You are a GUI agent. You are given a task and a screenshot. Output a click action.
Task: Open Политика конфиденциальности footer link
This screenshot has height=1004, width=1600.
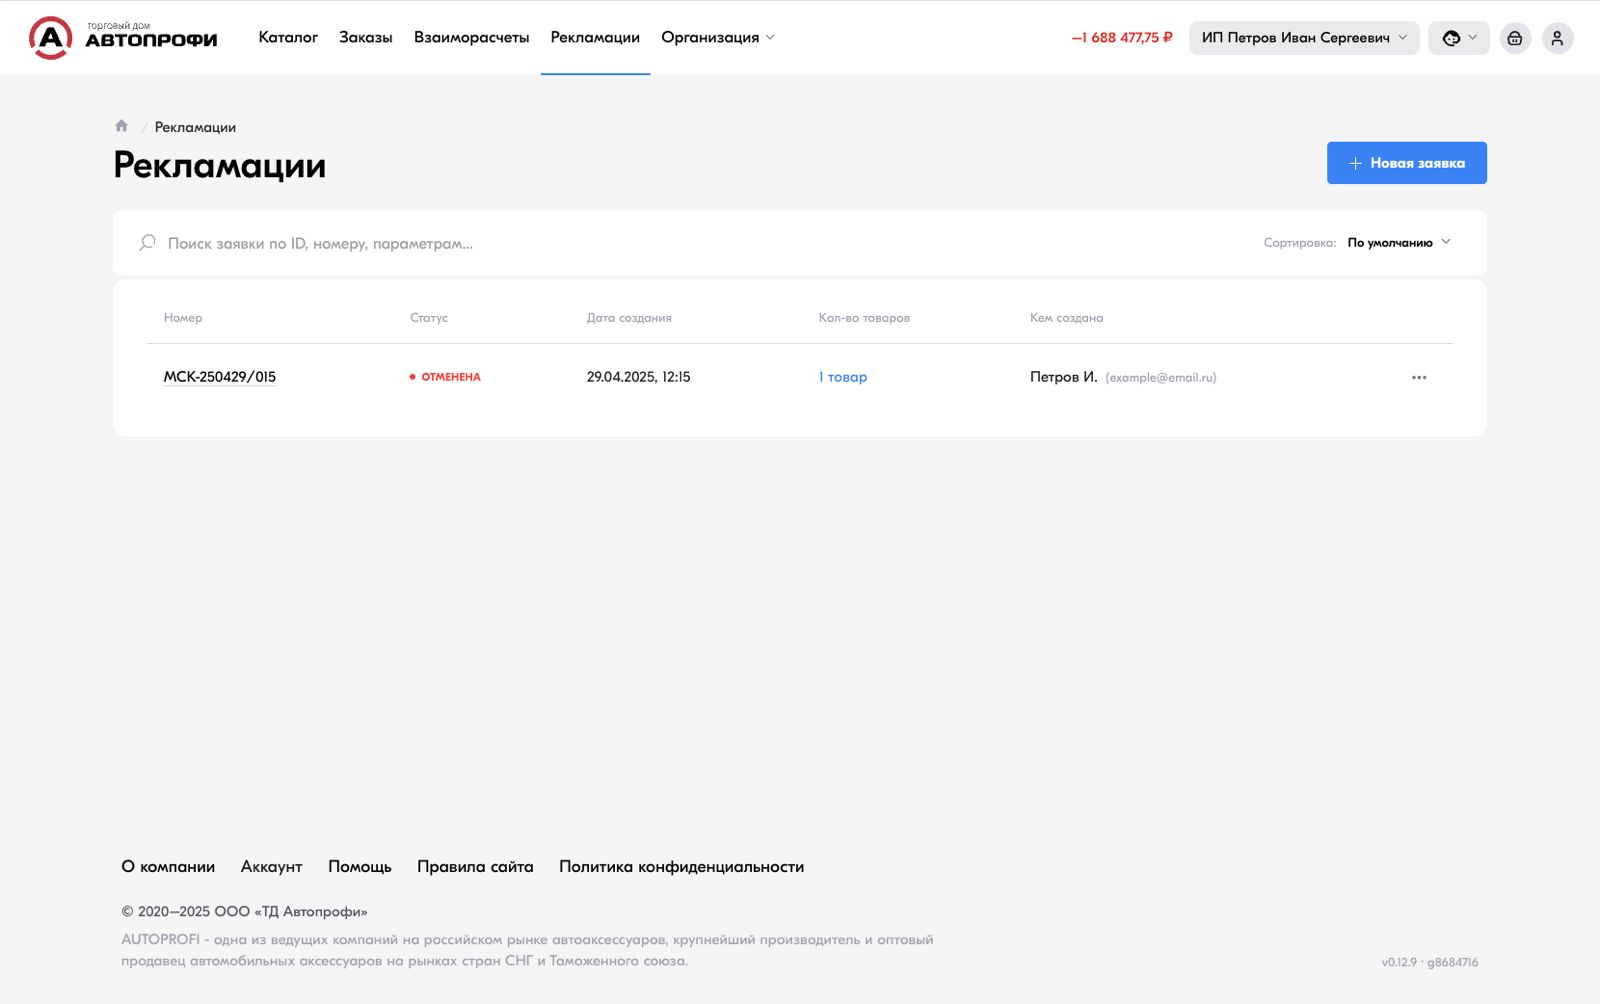point(681,867)
